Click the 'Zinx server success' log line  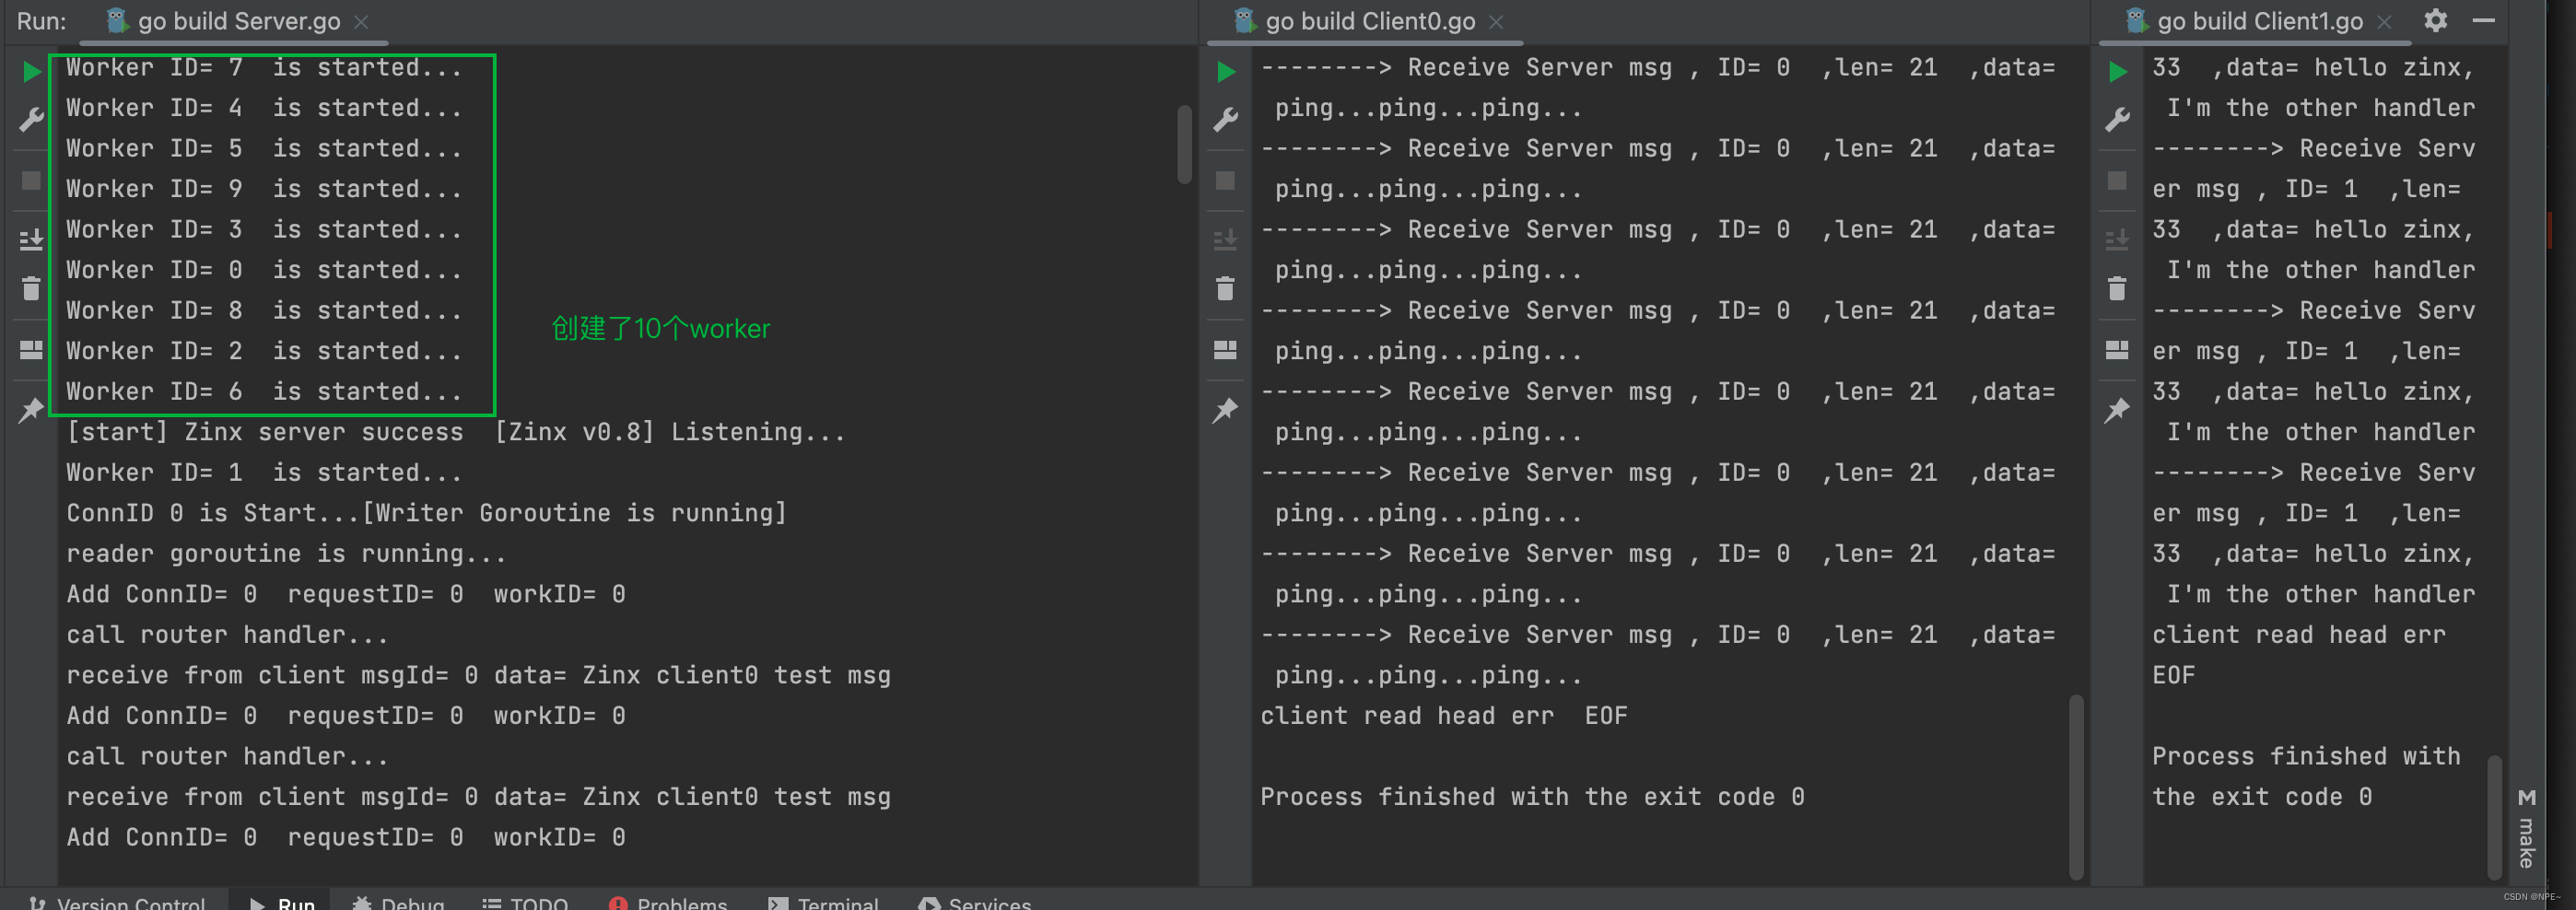[456, 432]
